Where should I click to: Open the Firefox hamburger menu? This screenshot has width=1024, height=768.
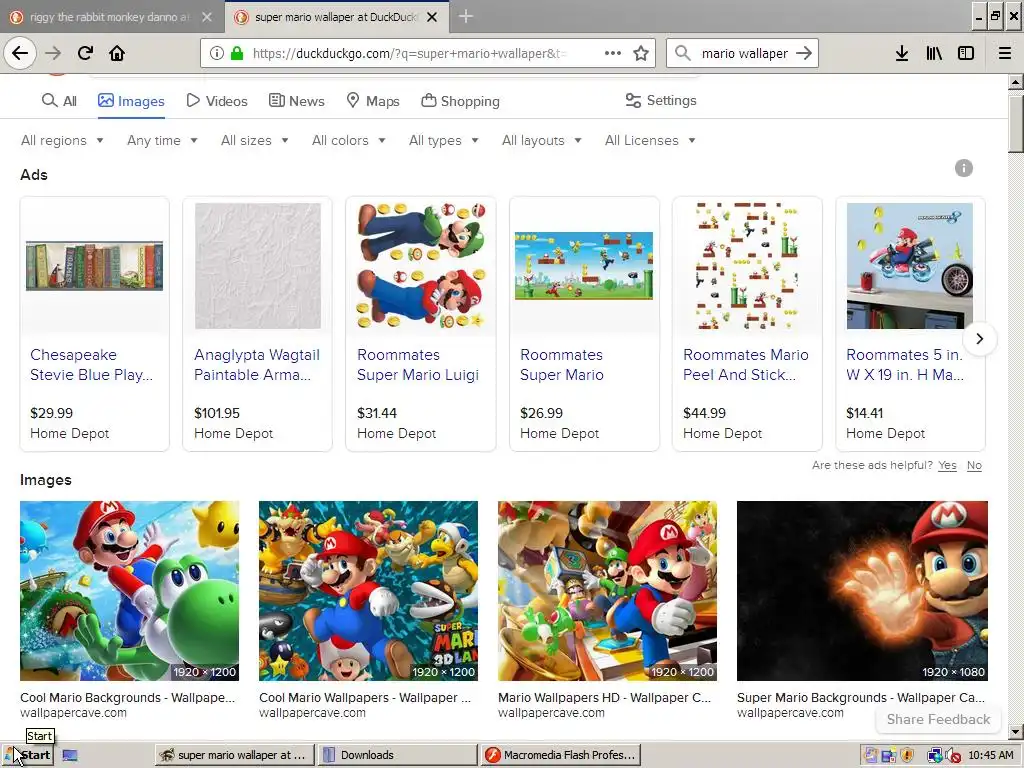coord(1005,53)
